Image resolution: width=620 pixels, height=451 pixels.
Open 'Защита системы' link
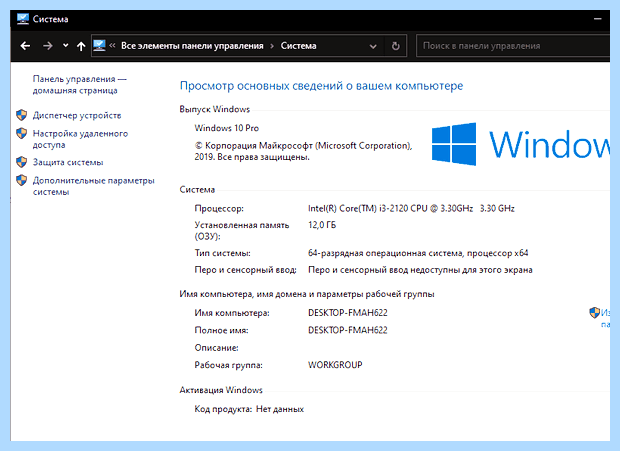click(x=68, y=162)
